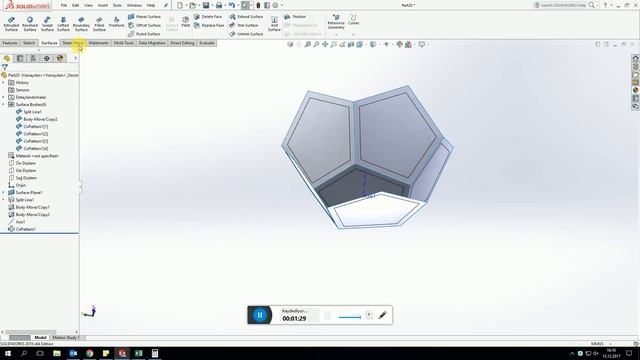640x360 pixels.
Task: Click the pencil annotate icon in recorder
Action: (x=382, y=315)
